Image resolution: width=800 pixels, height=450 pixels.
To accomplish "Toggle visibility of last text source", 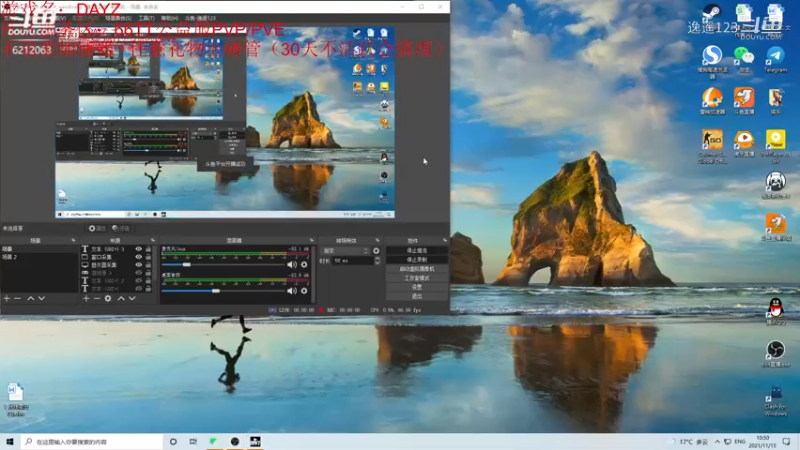I will (x=138, y=288).
